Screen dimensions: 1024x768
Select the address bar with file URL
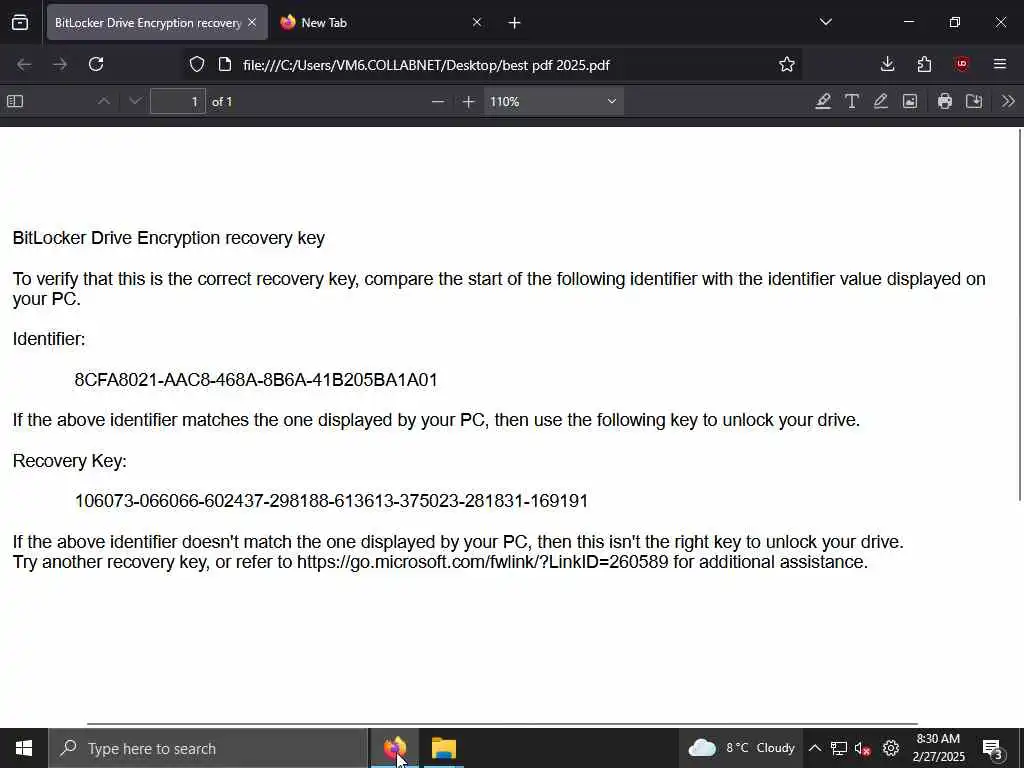coord(426,65)
